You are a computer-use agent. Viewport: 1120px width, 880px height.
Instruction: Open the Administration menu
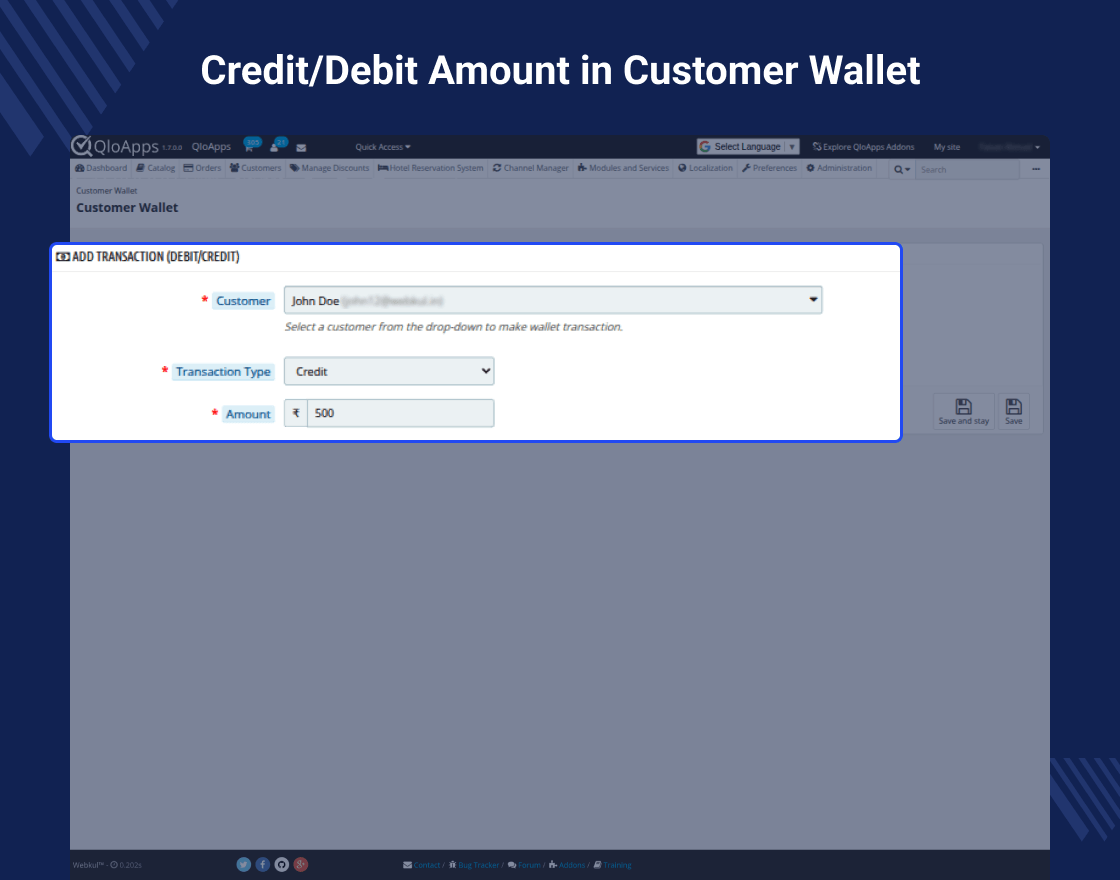(x=839, y=169)
